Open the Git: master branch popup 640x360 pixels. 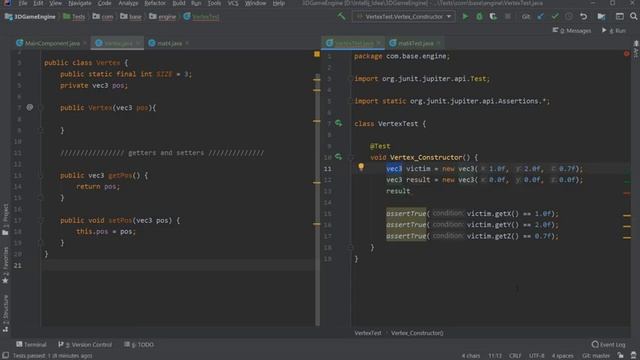pyautogui.click(x=596, y=356)
